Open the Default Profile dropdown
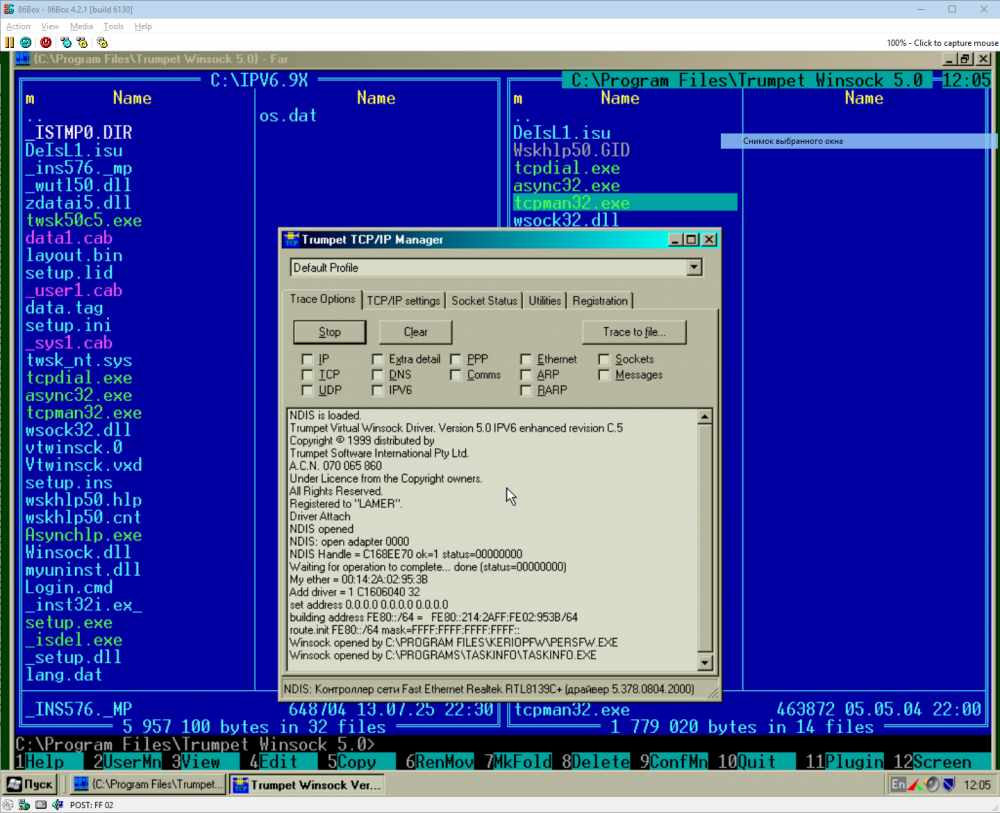The width and height of the screenshot is (1000, 813). tap(694, 268)
